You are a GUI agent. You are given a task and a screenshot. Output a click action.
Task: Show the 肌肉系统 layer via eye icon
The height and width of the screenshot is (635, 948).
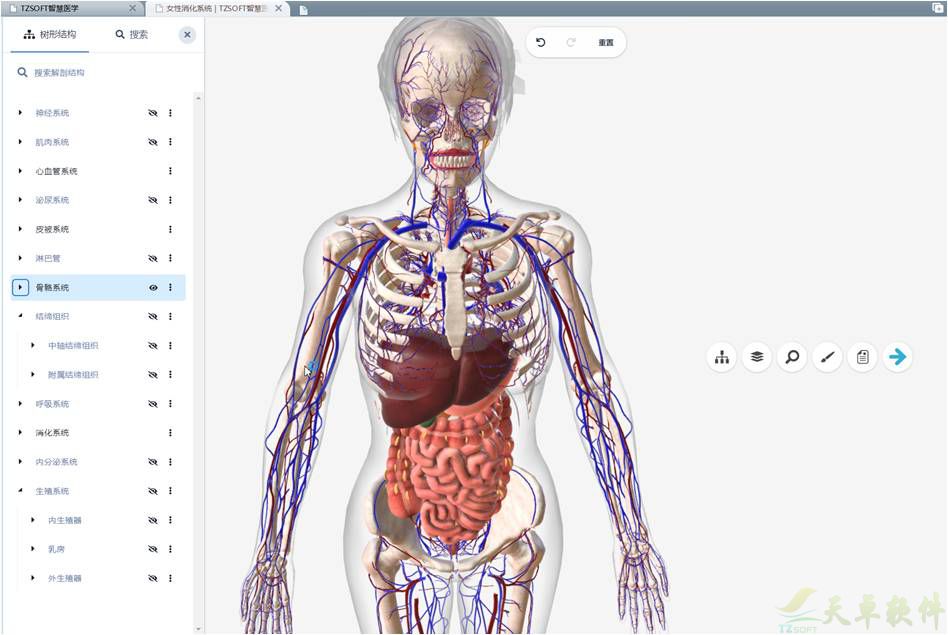click(x=153, y=142)
